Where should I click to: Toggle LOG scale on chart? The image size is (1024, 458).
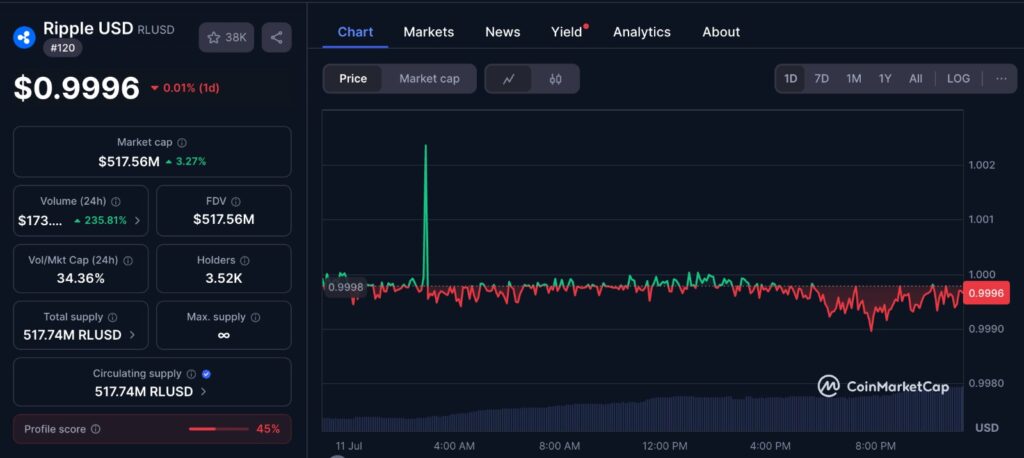958,78
